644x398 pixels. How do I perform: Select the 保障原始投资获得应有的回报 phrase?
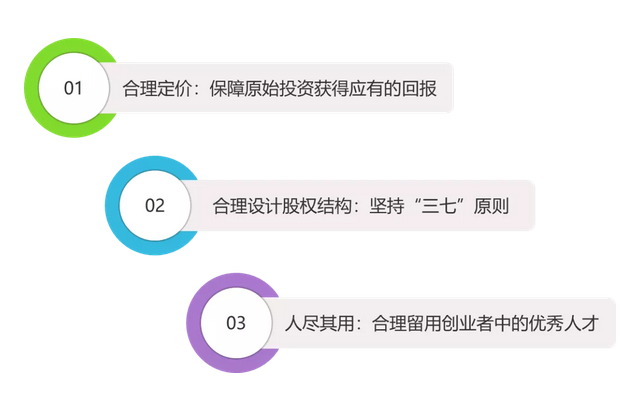323,88
